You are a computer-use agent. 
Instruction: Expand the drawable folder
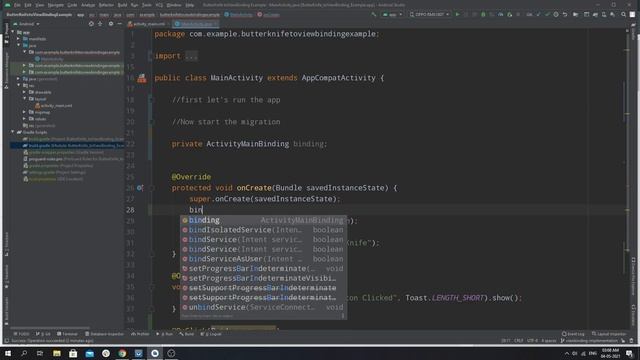click(24, 92)
